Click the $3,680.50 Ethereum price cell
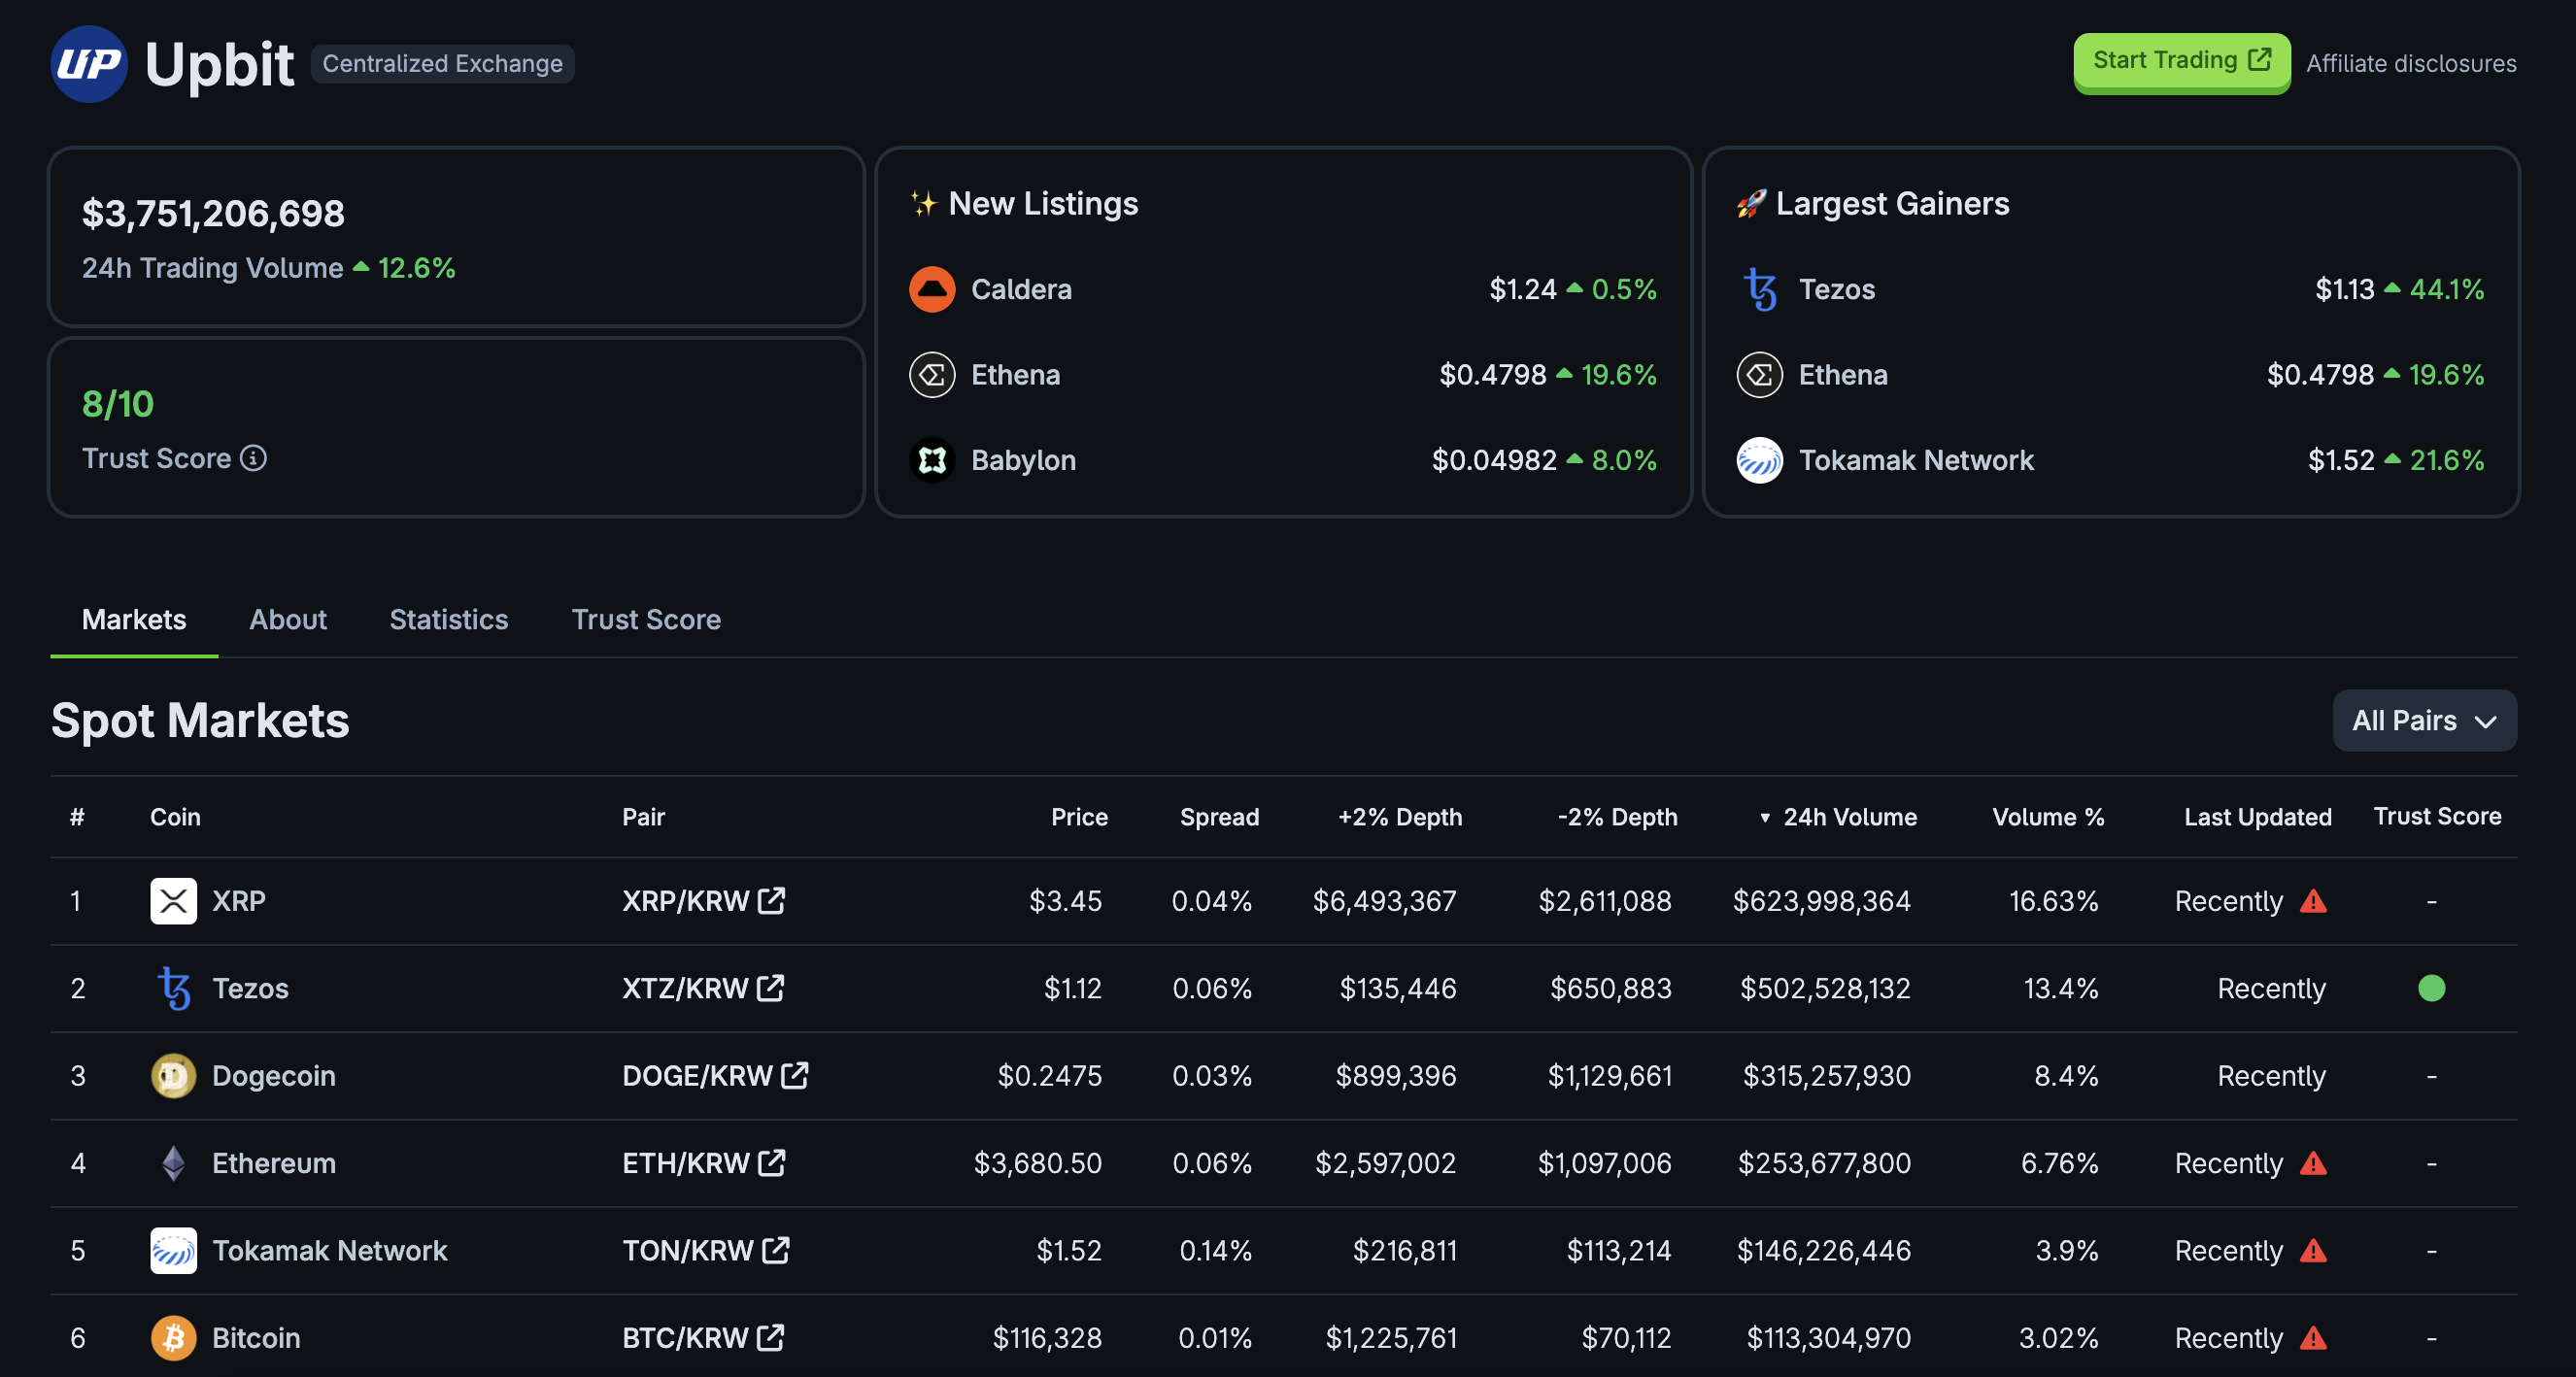 coord(1038,1163)
